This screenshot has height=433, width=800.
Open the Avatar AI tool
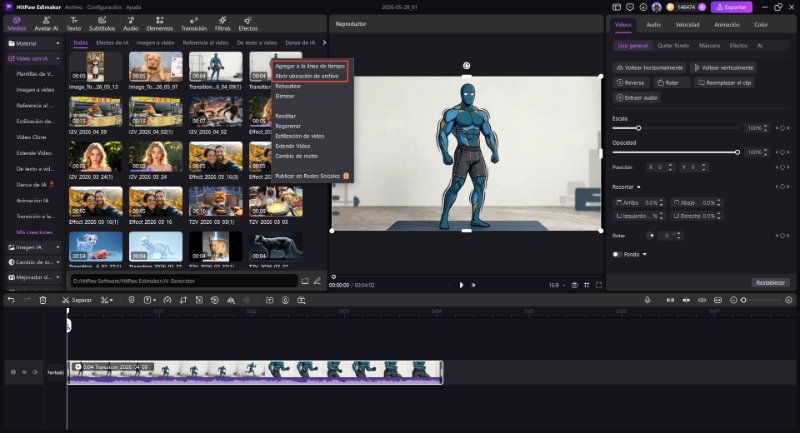tap(46, 24)
